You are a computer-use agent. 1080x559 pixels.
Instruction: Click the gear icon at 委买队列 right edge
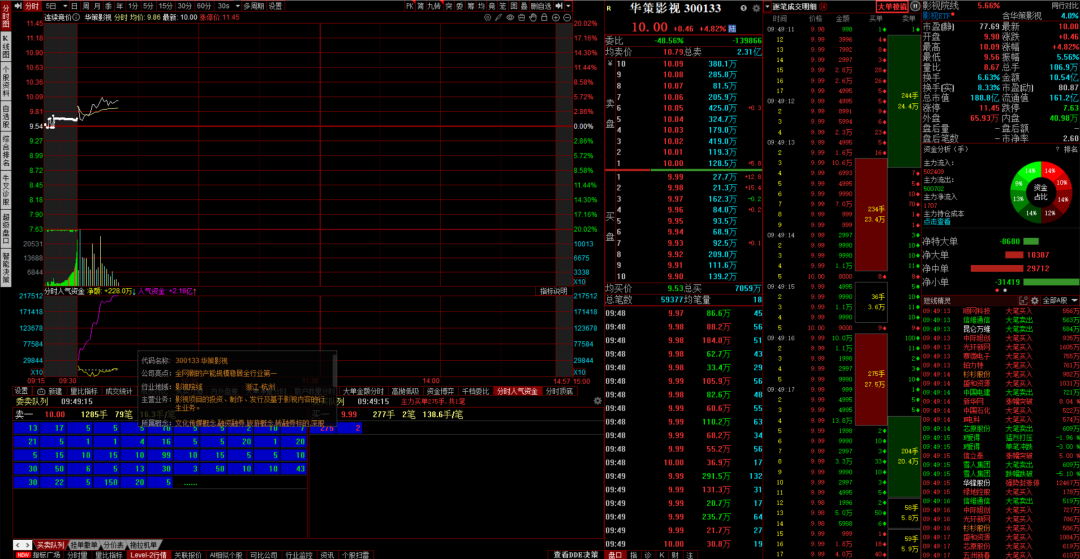coord(597,401)
